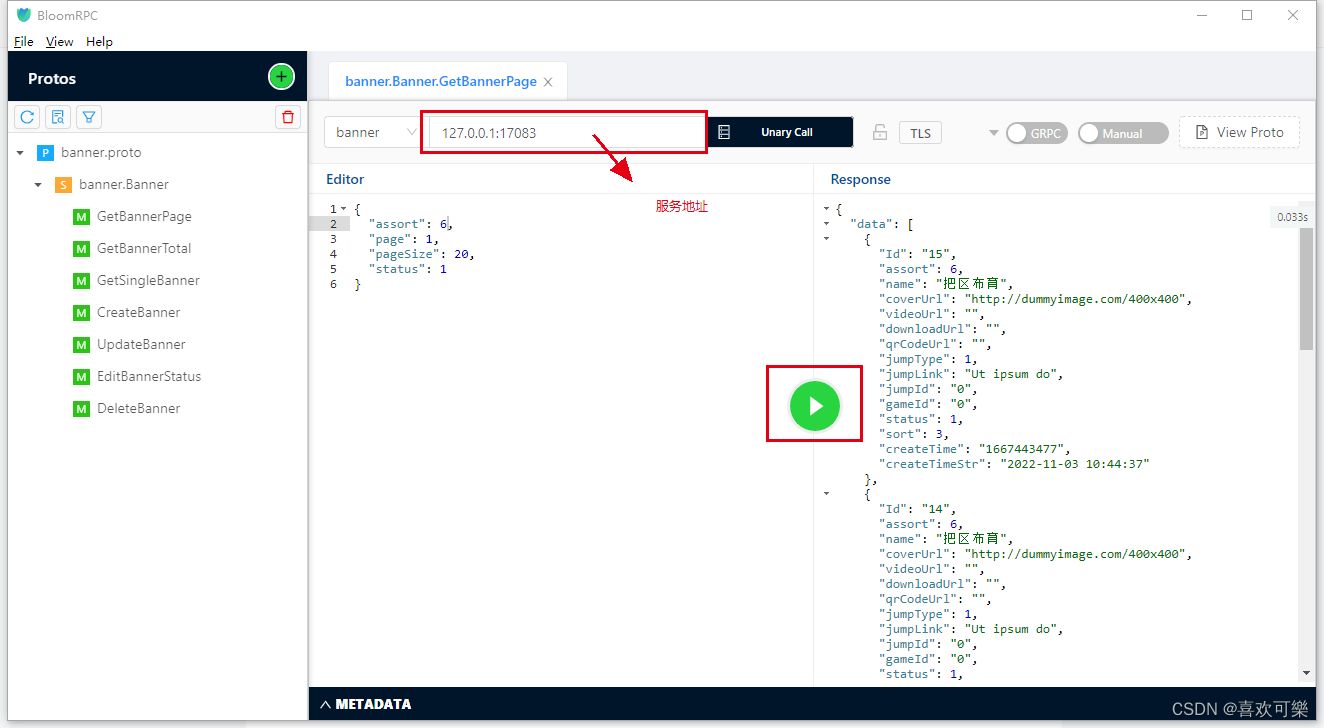1324x728 pixels.
Task: Reload protos with the refresh icon
Action: pos(28,117)
